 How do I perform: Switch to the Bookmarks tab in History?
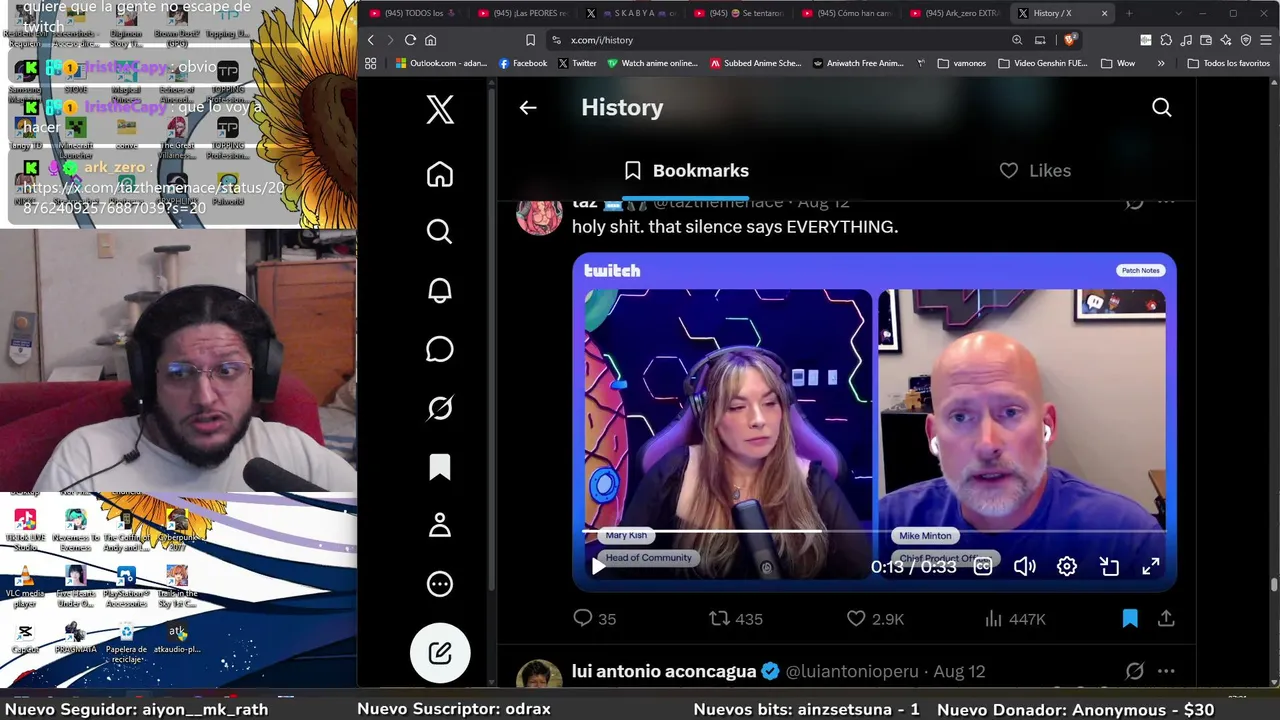pos(686,171)
